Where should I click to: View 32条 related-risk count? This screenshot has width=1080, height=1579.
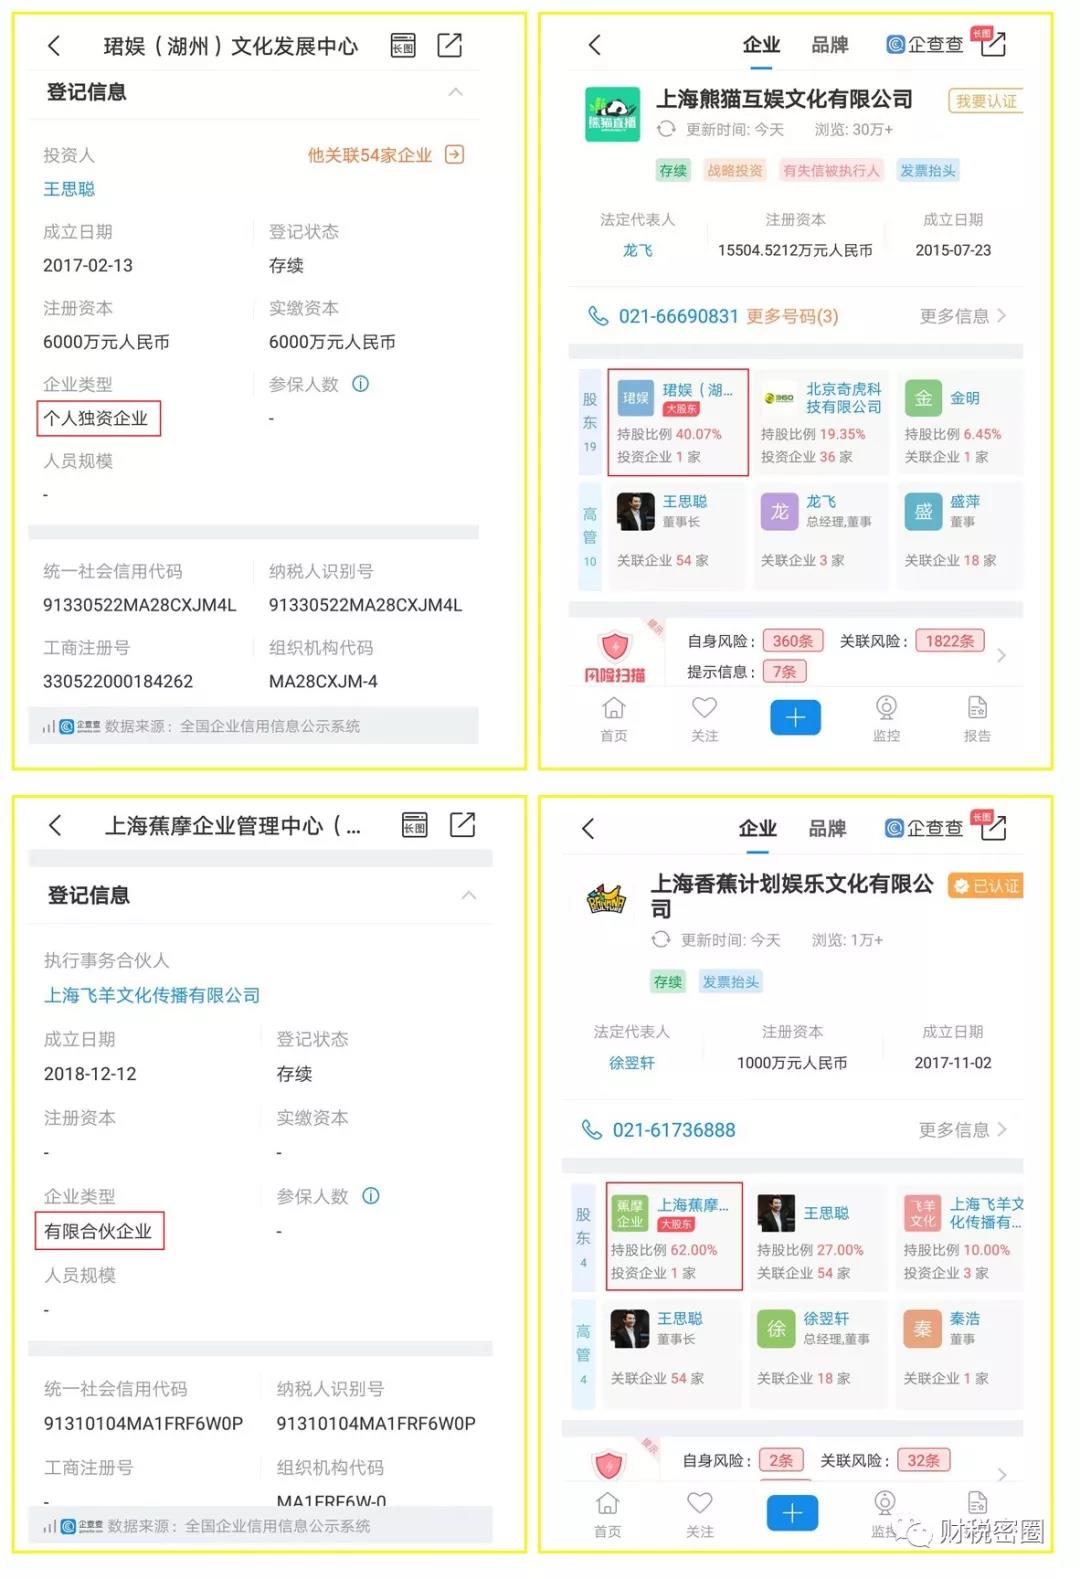tap(924, 1460)
